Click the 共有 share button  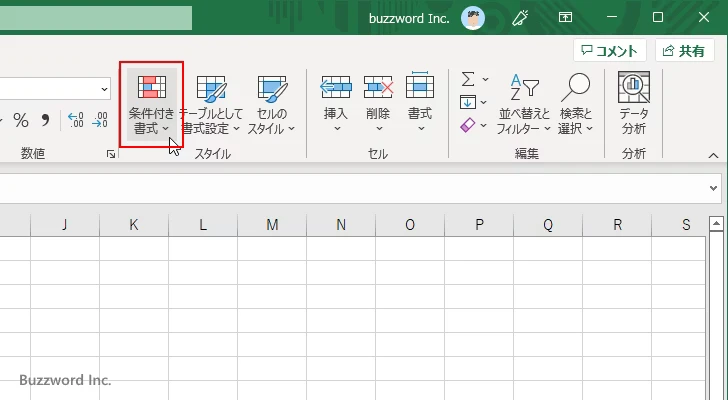[684, 51]
